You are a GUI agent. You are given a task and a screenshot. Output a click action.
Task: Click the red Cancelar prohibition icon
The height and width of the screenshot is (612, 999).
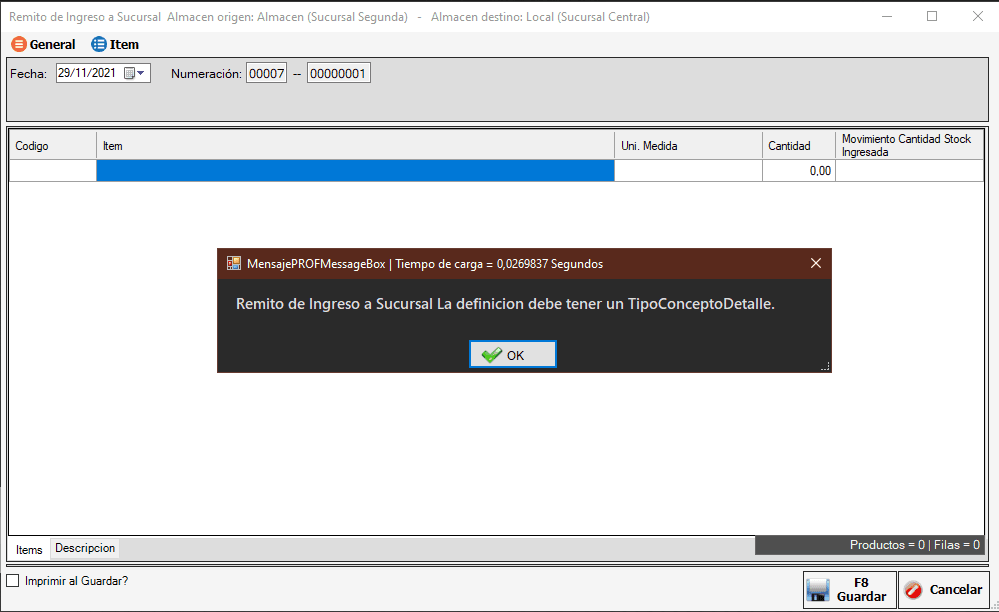(912, 590)
